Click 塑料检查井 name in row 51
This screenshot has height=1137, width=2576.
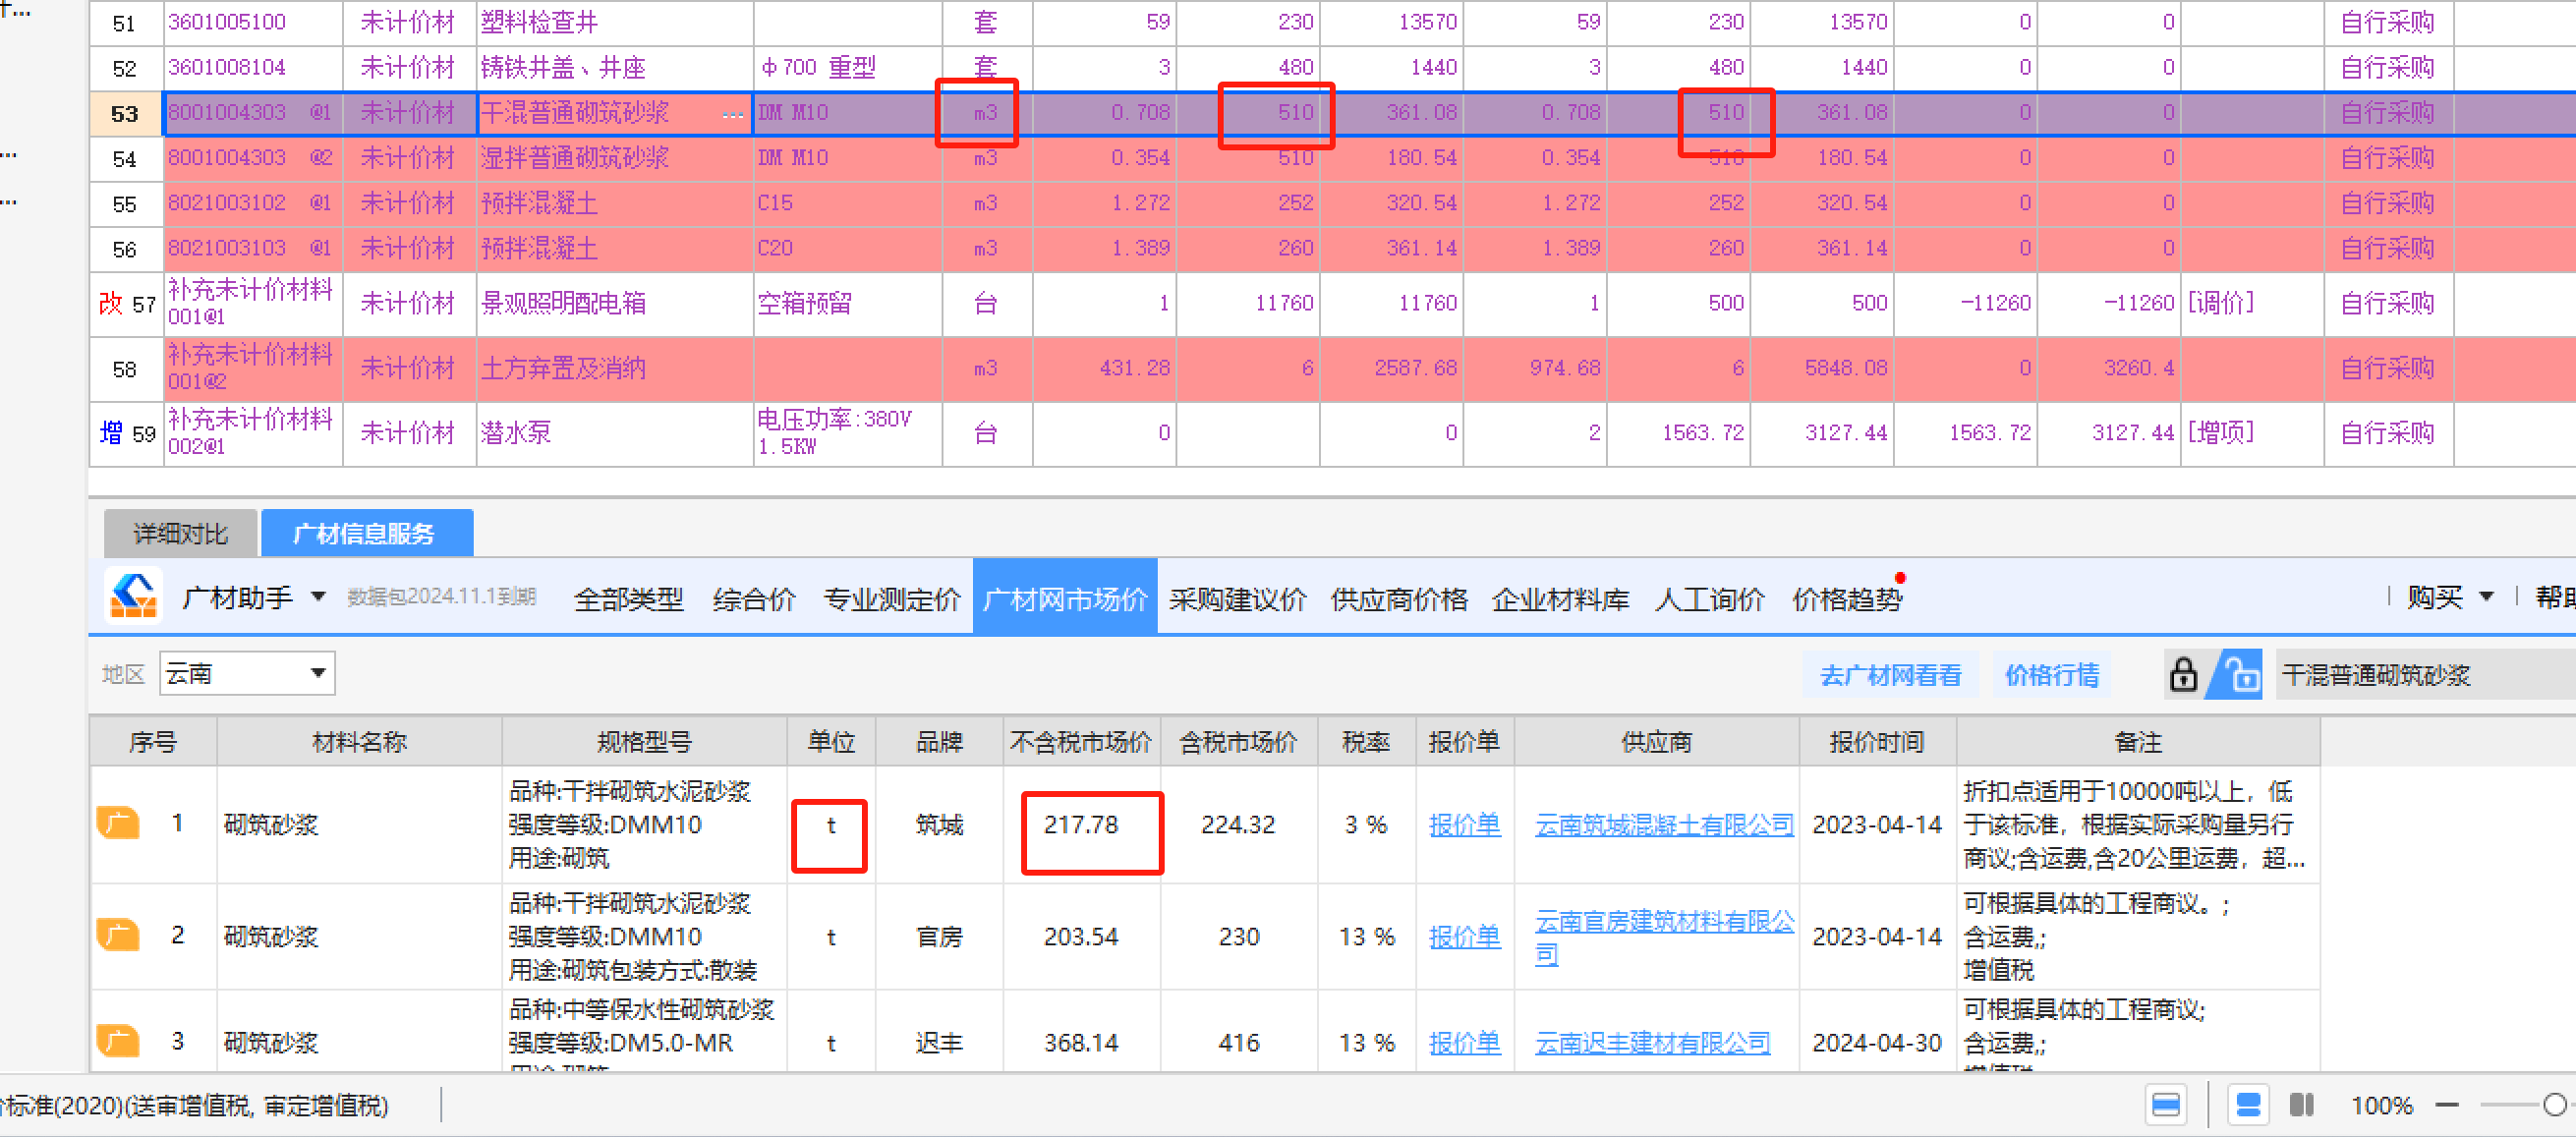pyautogui.click(x=539, y=22)
